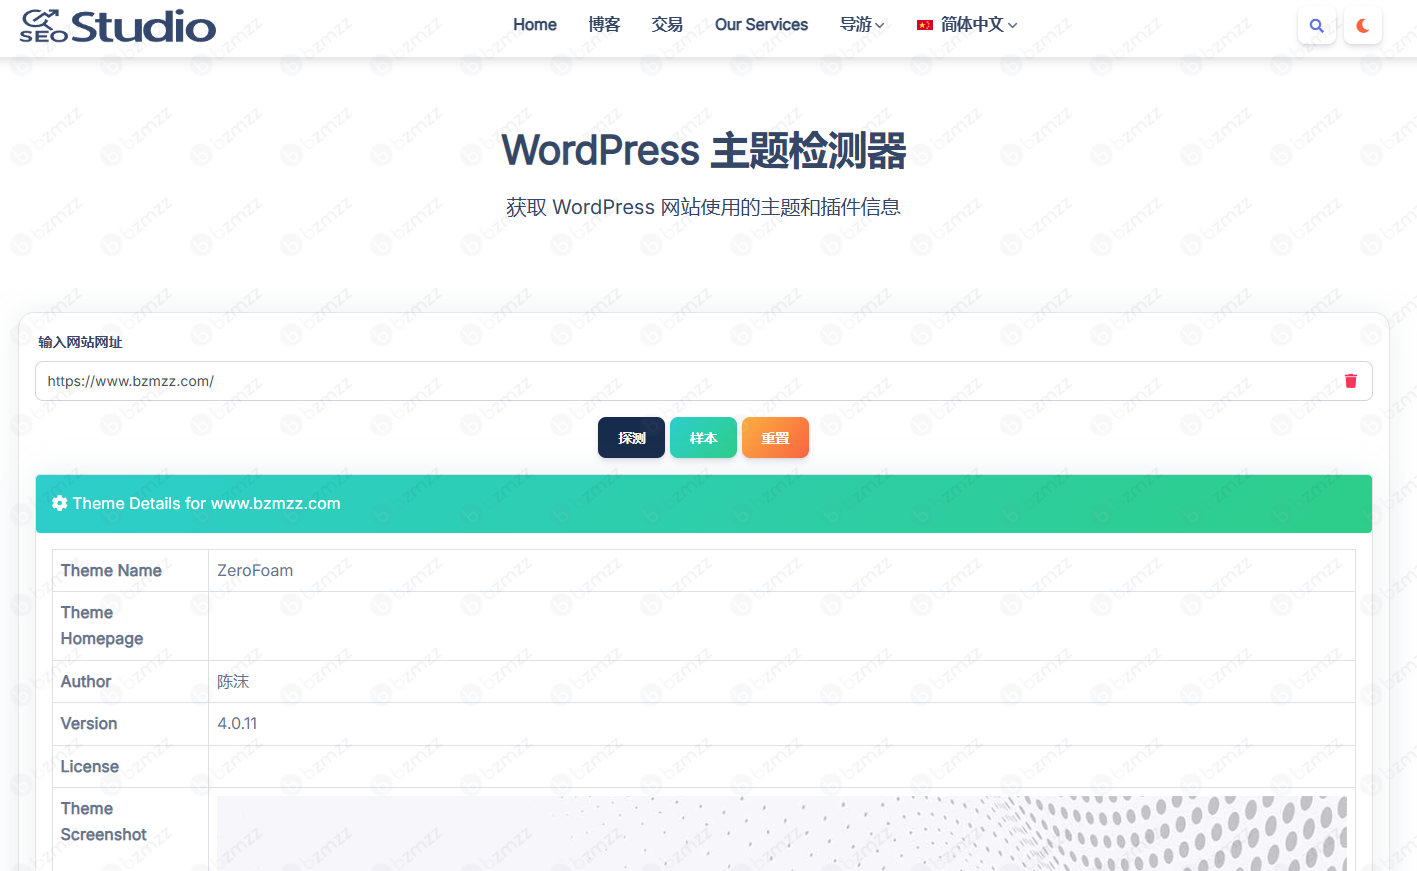This screenshot has width=1417, height=871.
Task: Open the site search icon
Action: click(1317, 26)
